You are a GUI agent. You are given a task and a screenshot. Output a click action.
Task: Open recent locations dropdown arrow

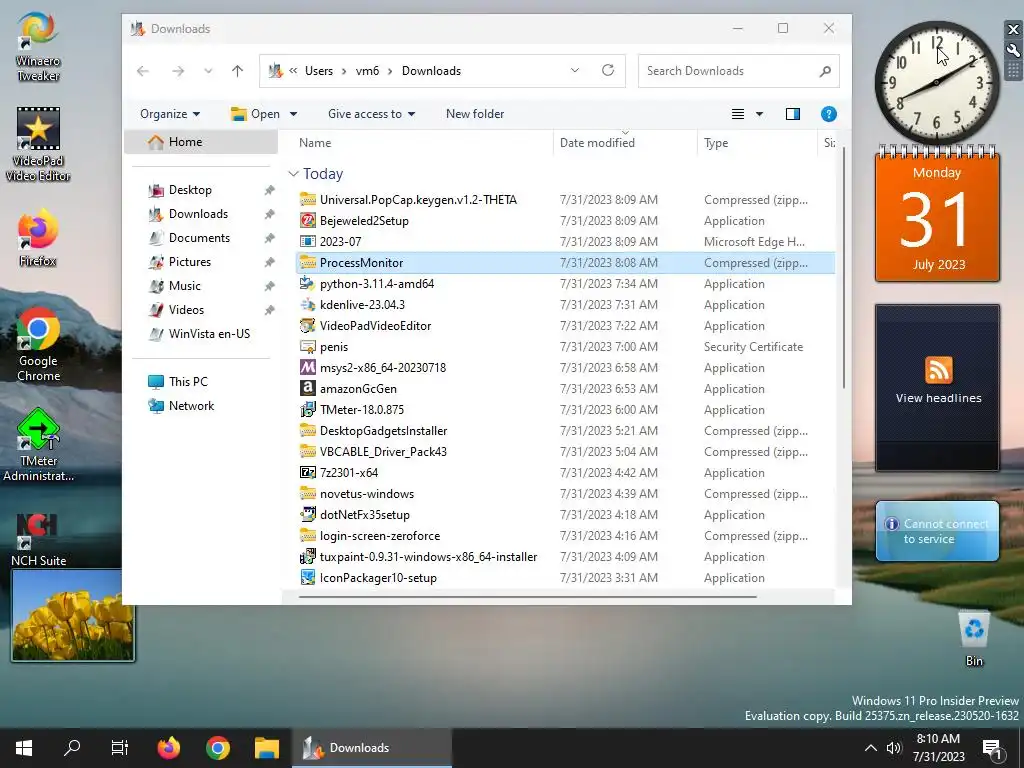[x=208, y=71]
